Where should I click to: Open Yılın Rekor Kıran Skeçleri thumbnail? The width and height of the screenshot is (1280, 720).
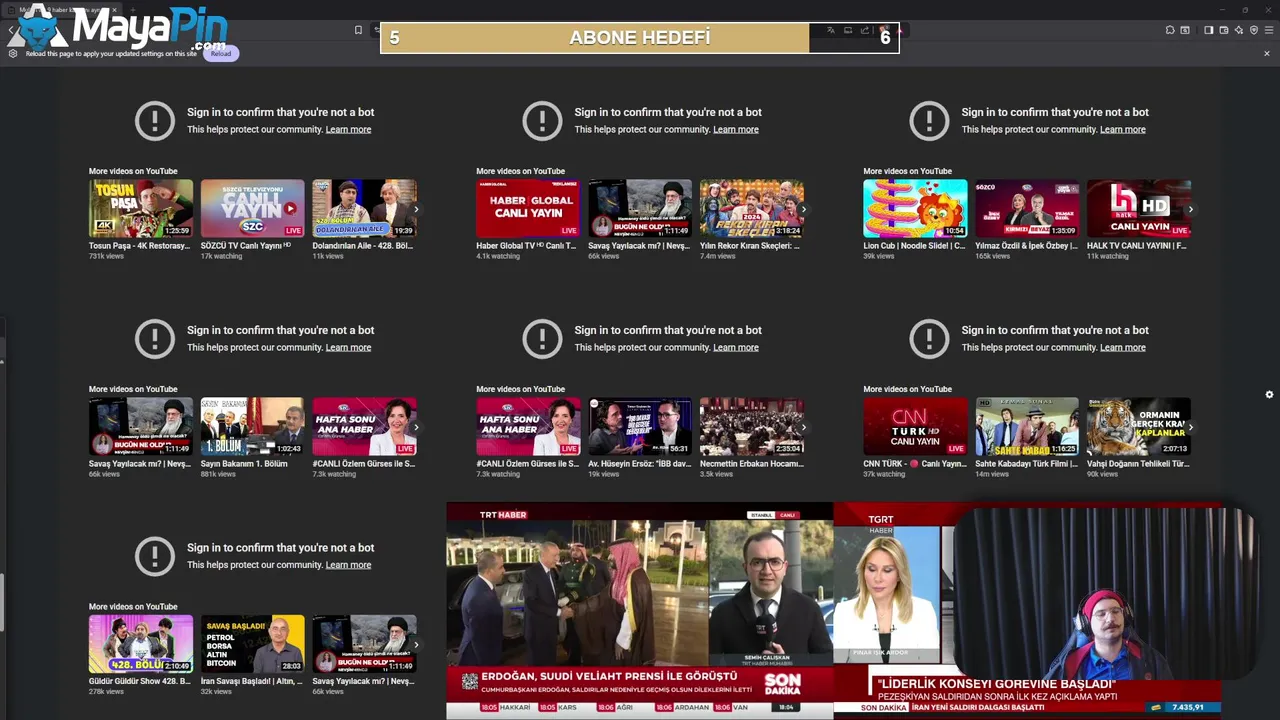click(751, 208)
